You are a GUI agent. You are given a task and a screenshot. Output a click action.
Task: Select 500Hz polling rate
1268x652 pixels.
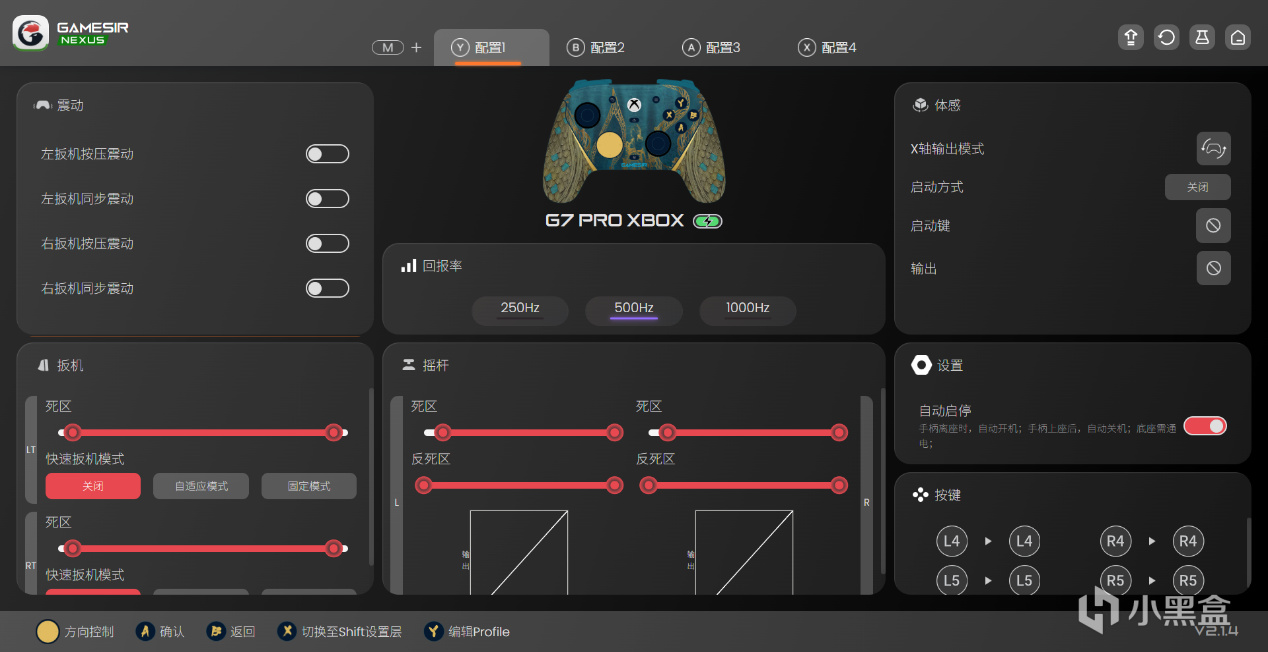[x=634, y=309]
